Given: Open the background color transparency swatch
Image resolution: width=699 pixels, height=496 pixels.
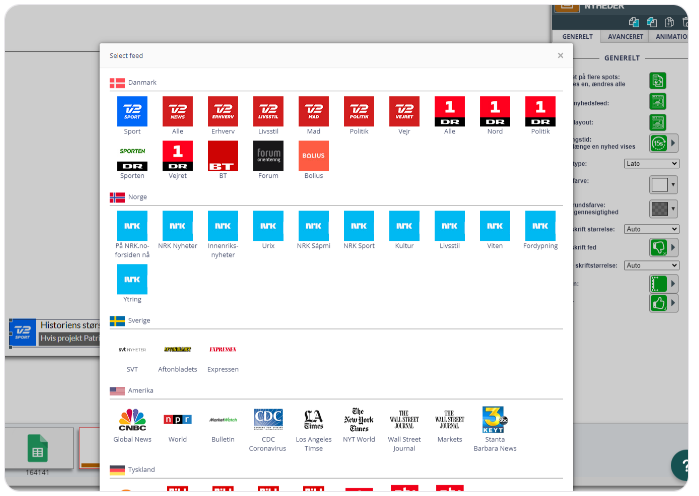Looking at the screenshot, I should point(663,208).
